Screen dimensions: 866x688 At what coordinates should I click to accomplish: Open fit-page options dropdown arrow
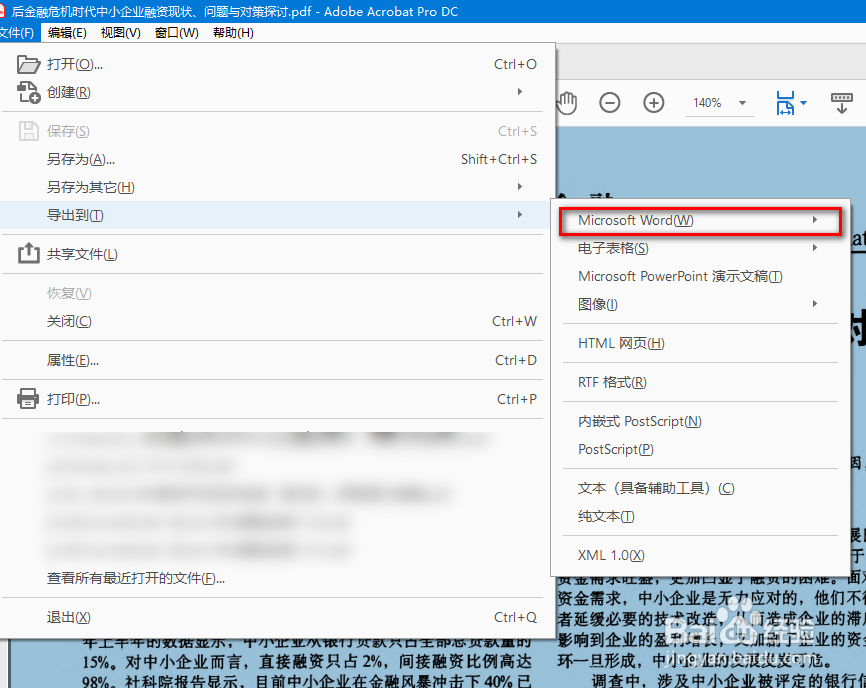pos(804,103)
